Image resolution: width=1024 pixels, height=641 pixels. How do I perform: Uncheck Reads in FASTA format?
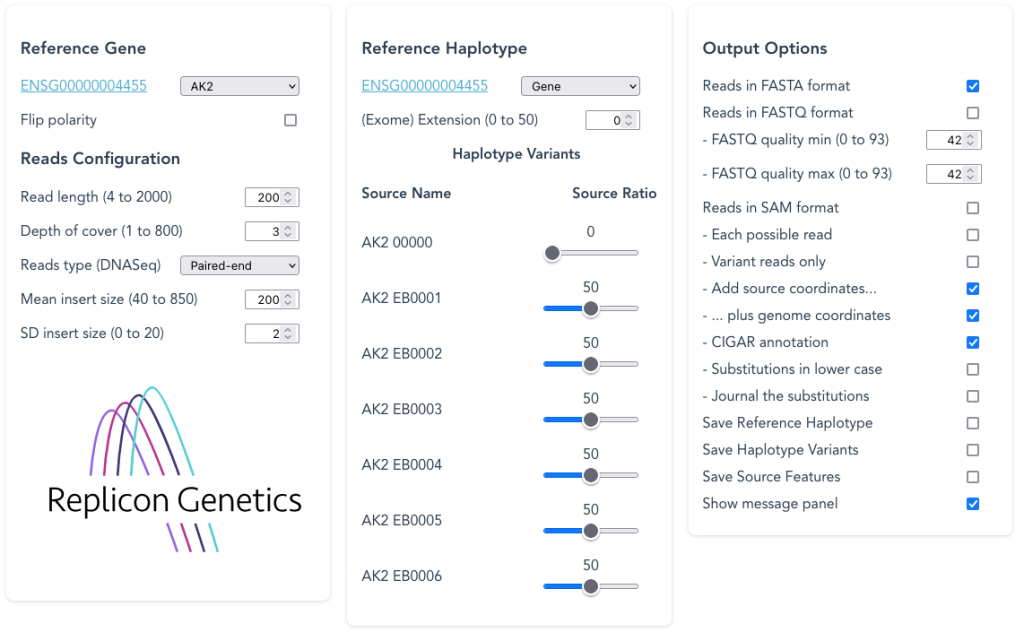click(x=973, y=87)
